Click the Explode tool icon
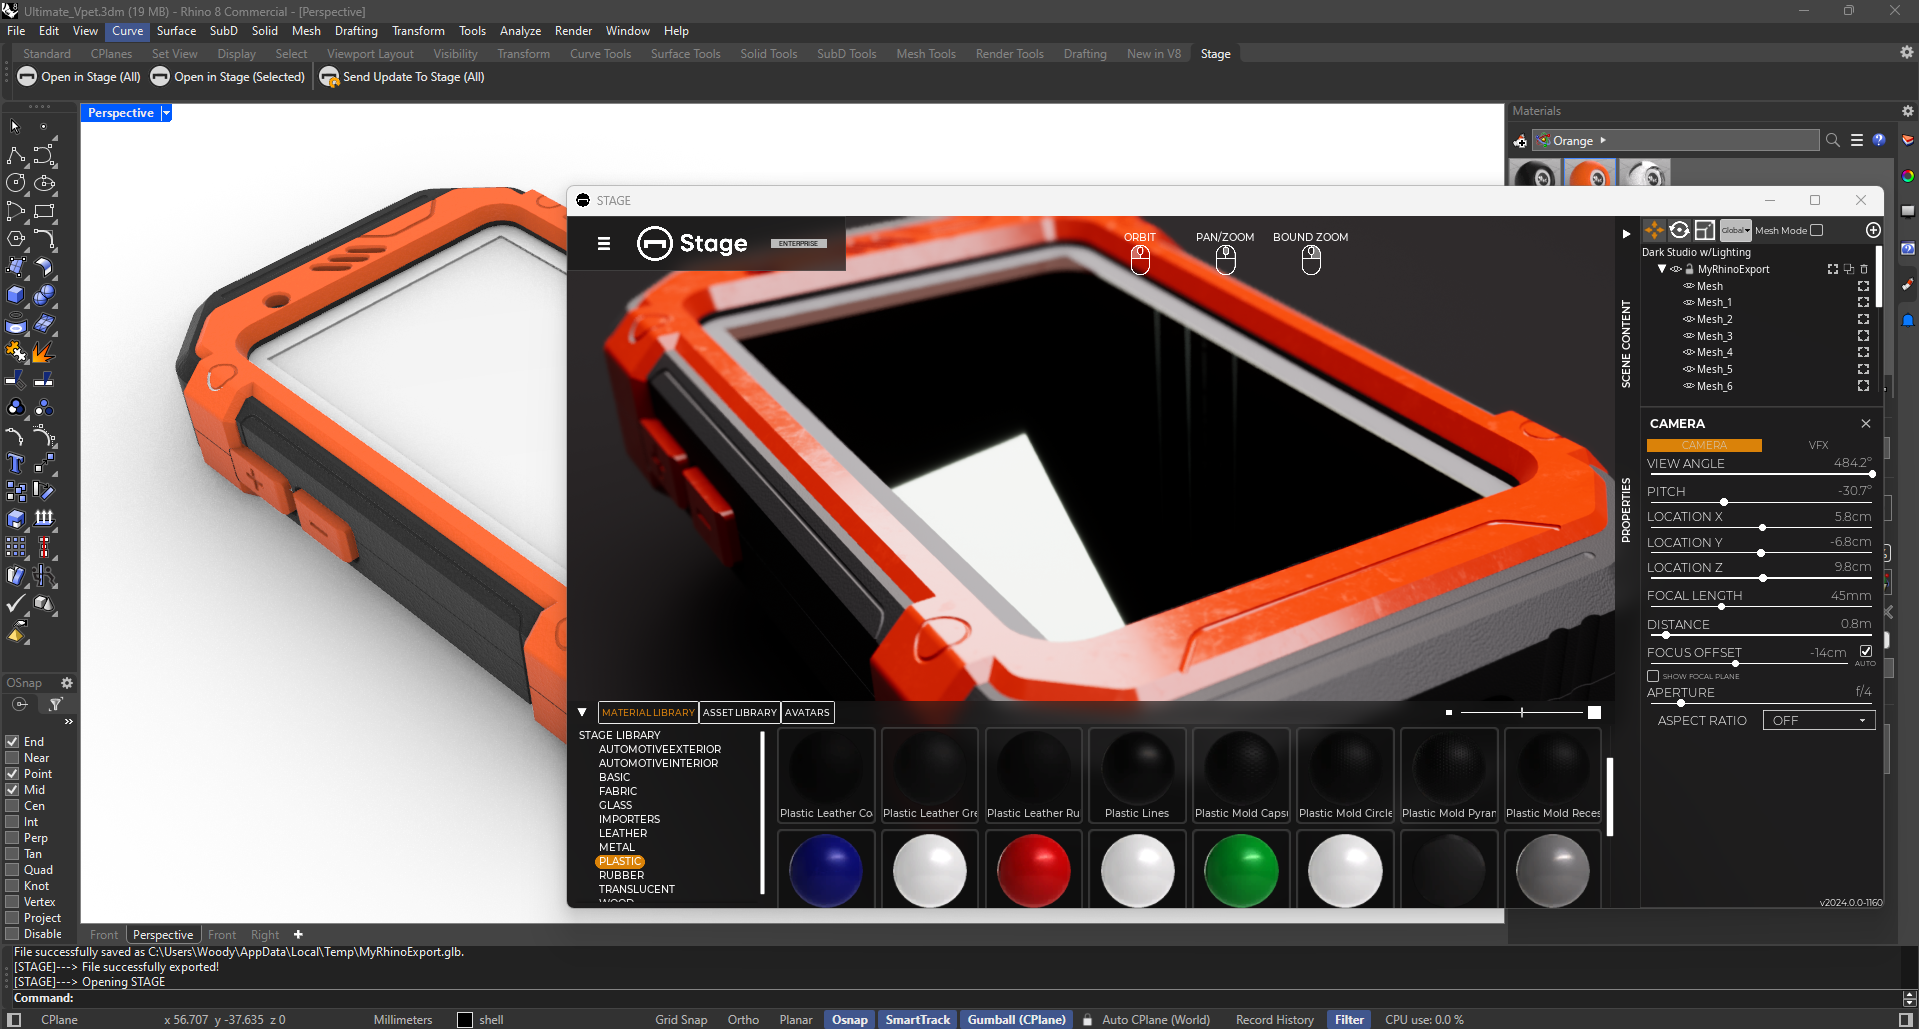 pyautogui.click(x=44, y=352)
